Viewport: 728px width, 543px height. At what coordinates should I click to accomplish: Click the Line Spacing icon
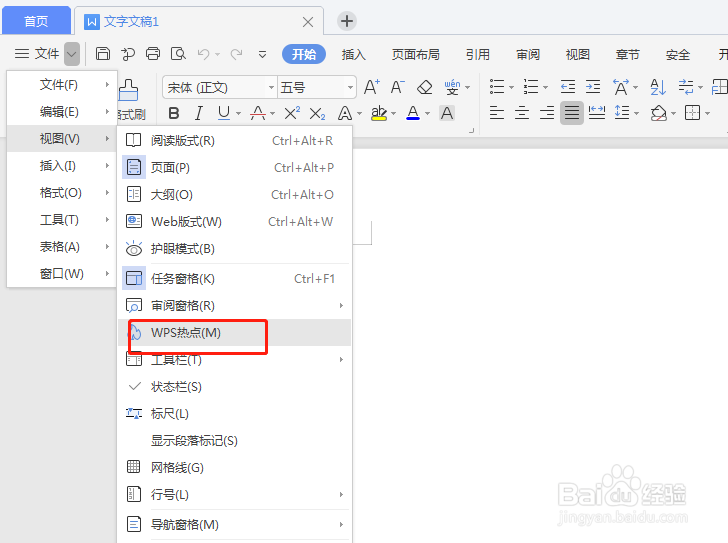click(622, 112)
